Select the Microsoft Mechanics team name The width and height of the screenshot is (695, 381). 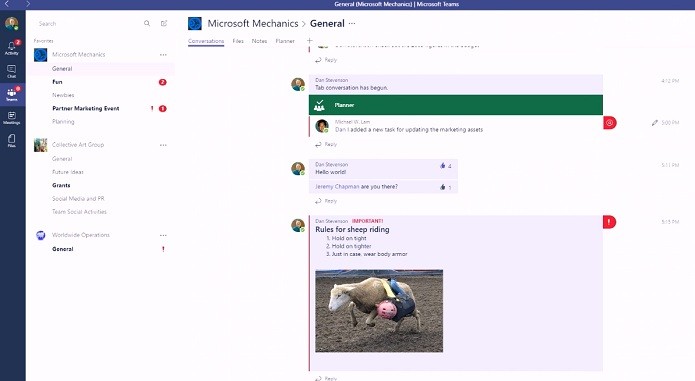tap(78, 54)
